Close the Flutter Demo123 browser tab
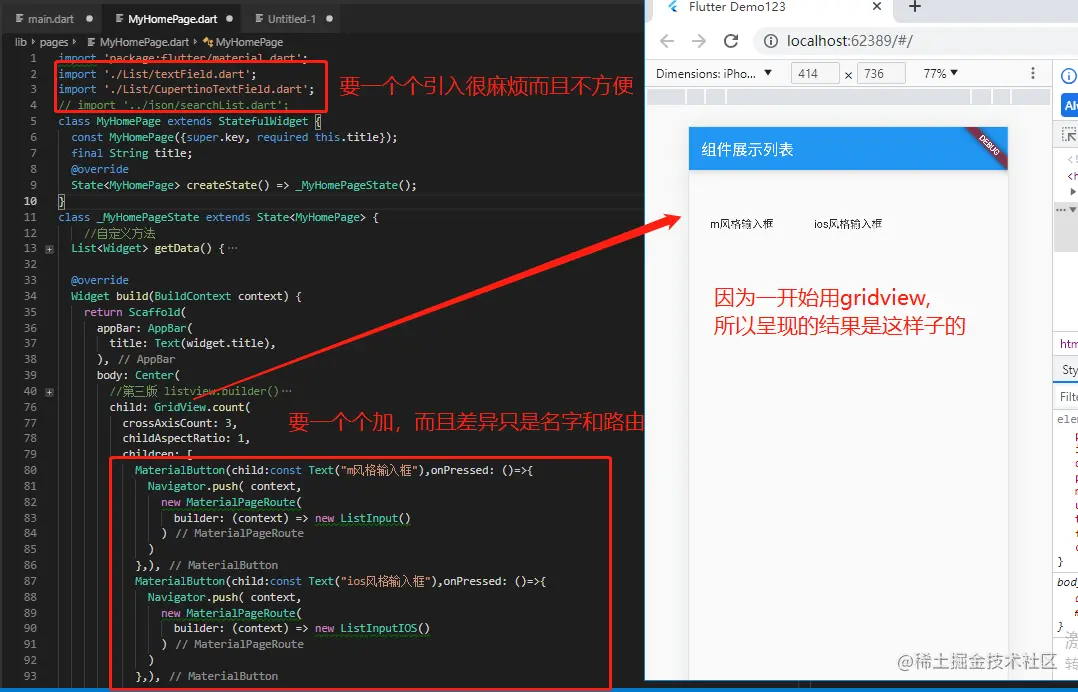The image size is (1078, 692). [877, 7]
